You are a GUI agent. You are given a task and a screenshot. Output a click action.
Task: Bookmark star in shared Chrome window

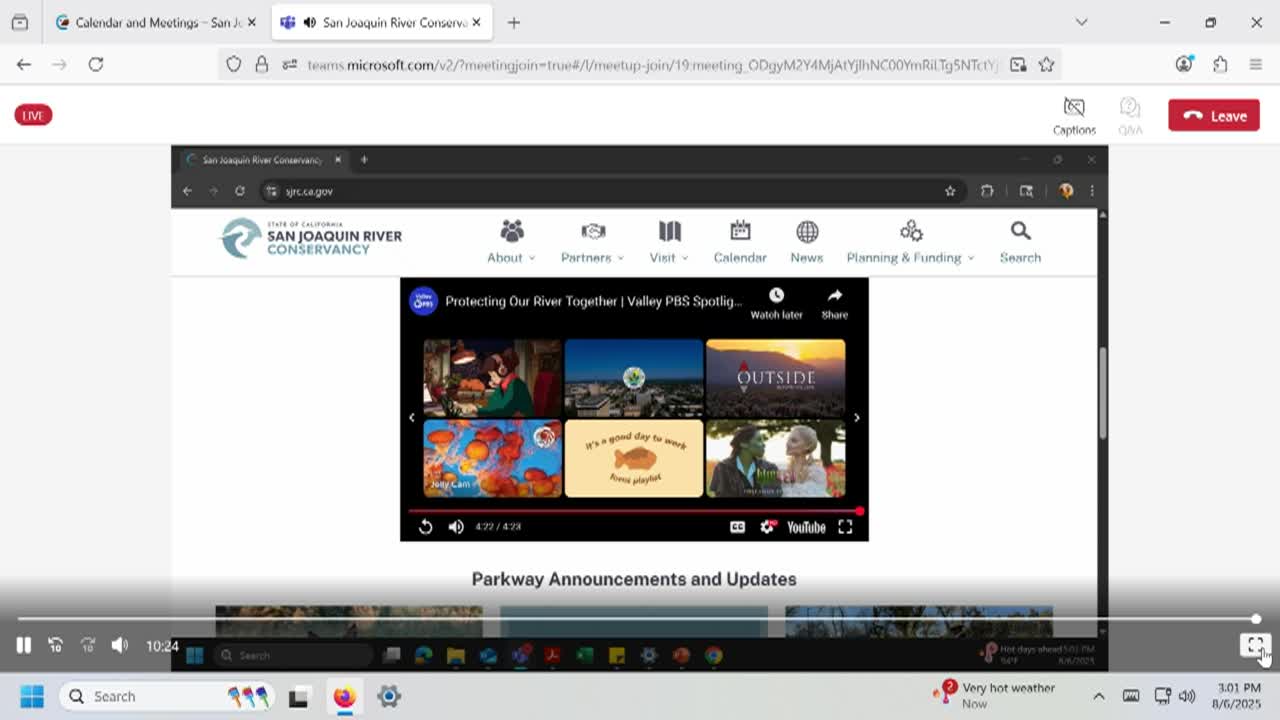(x=950, y=191)
